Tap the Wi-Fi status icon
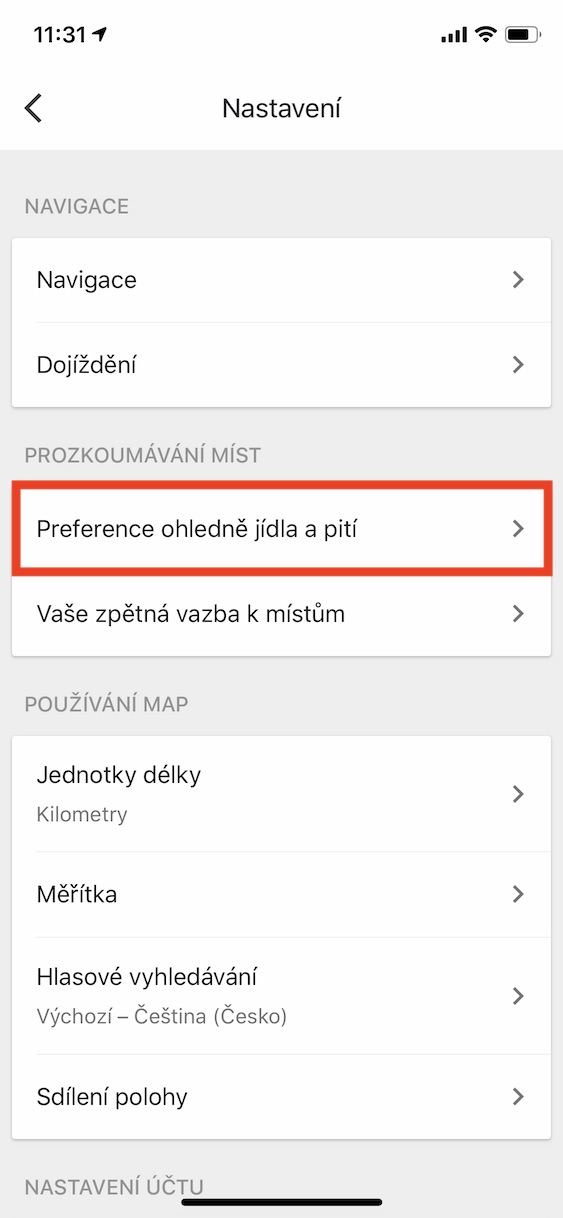The image size is (563, 1218). pos(486,34)
